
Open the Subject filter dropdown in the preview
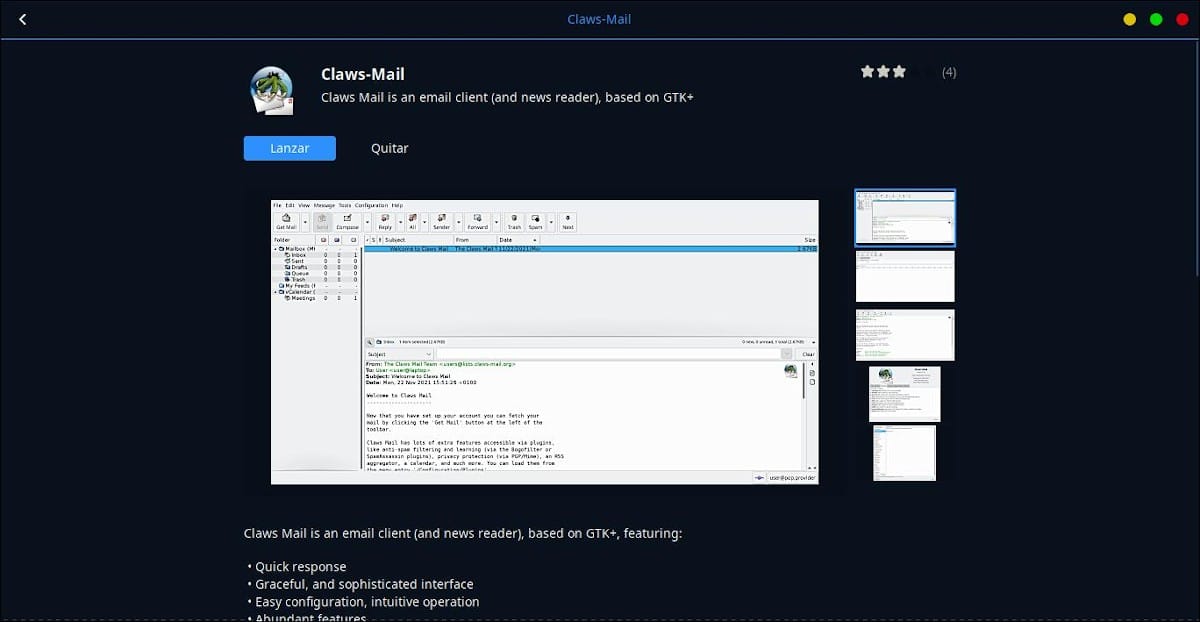pyautogui.click(x=399, y=354)
